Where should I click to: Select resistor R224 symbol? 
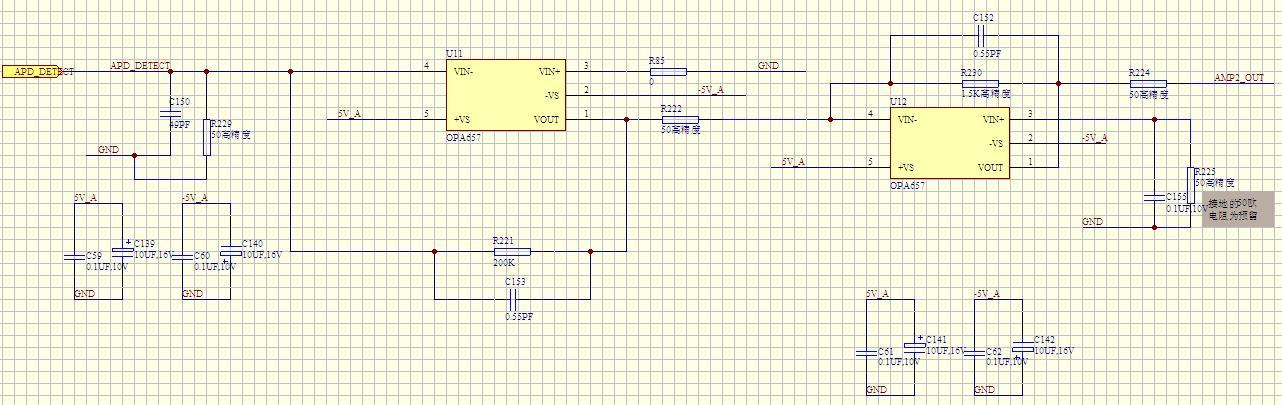click(x=1148, y=84)
